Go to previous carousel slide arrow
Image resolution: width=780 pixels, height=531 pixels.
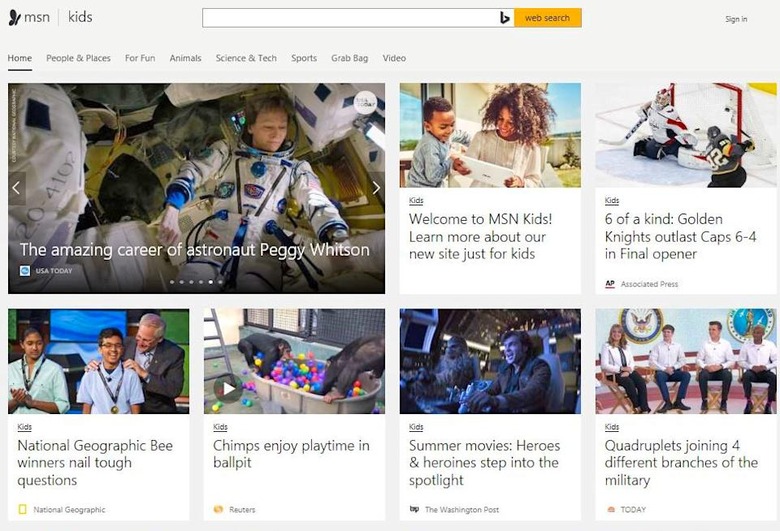pyautogui.click(x=16, y=188)
